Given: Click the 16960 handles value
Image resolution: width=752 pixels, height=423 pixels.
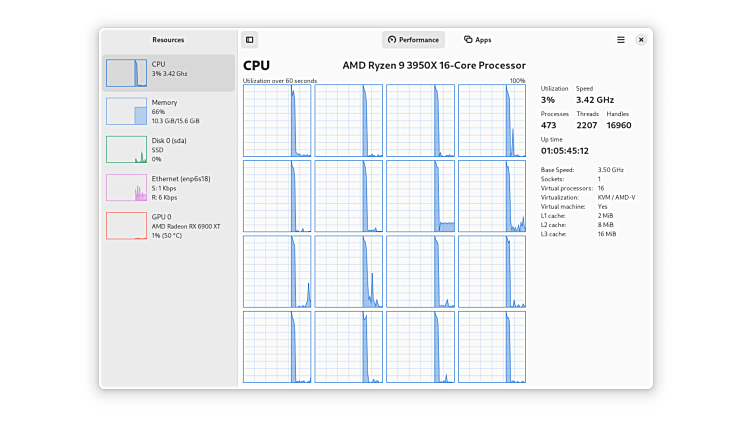Looking at the screenshot, I should [619, 125].
